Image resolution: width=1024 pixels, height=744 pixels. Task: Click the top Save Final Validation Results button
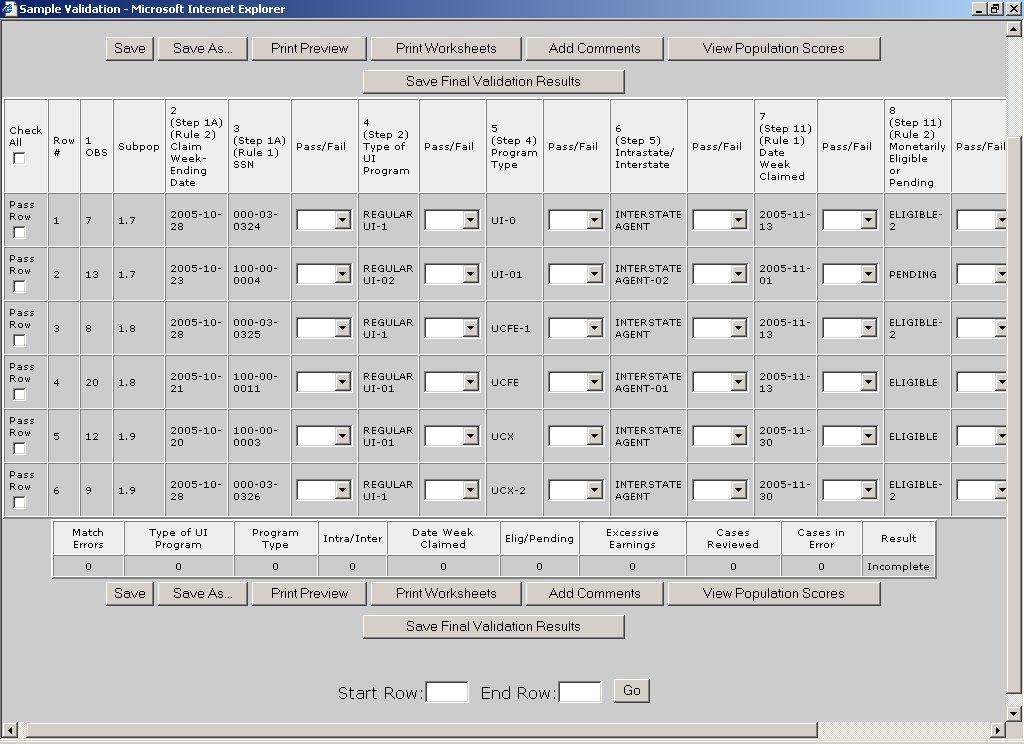[493, 81]
